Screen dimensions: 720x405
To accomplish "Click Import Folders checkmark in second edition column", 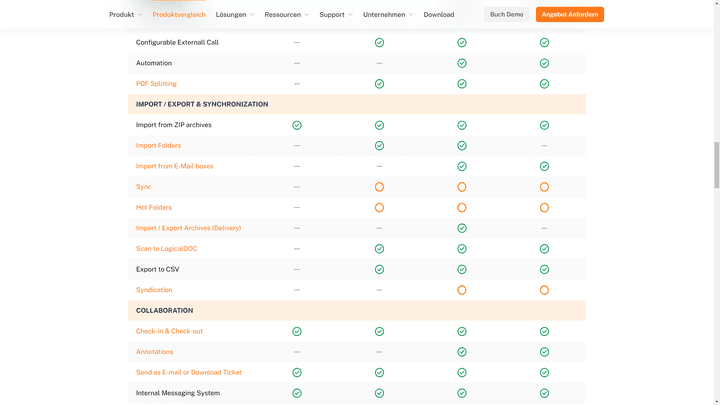I will [379, 146].
